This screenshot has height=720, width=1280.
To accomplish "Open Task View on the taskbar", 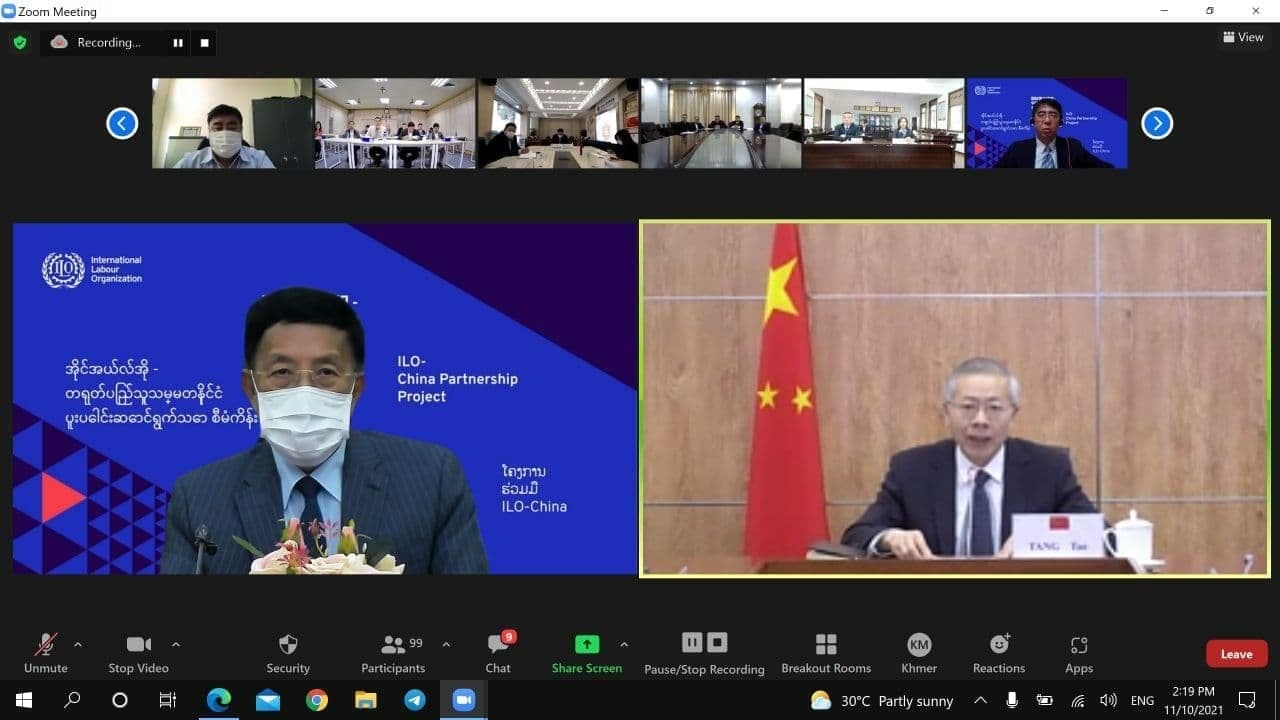I will point(168,700).
